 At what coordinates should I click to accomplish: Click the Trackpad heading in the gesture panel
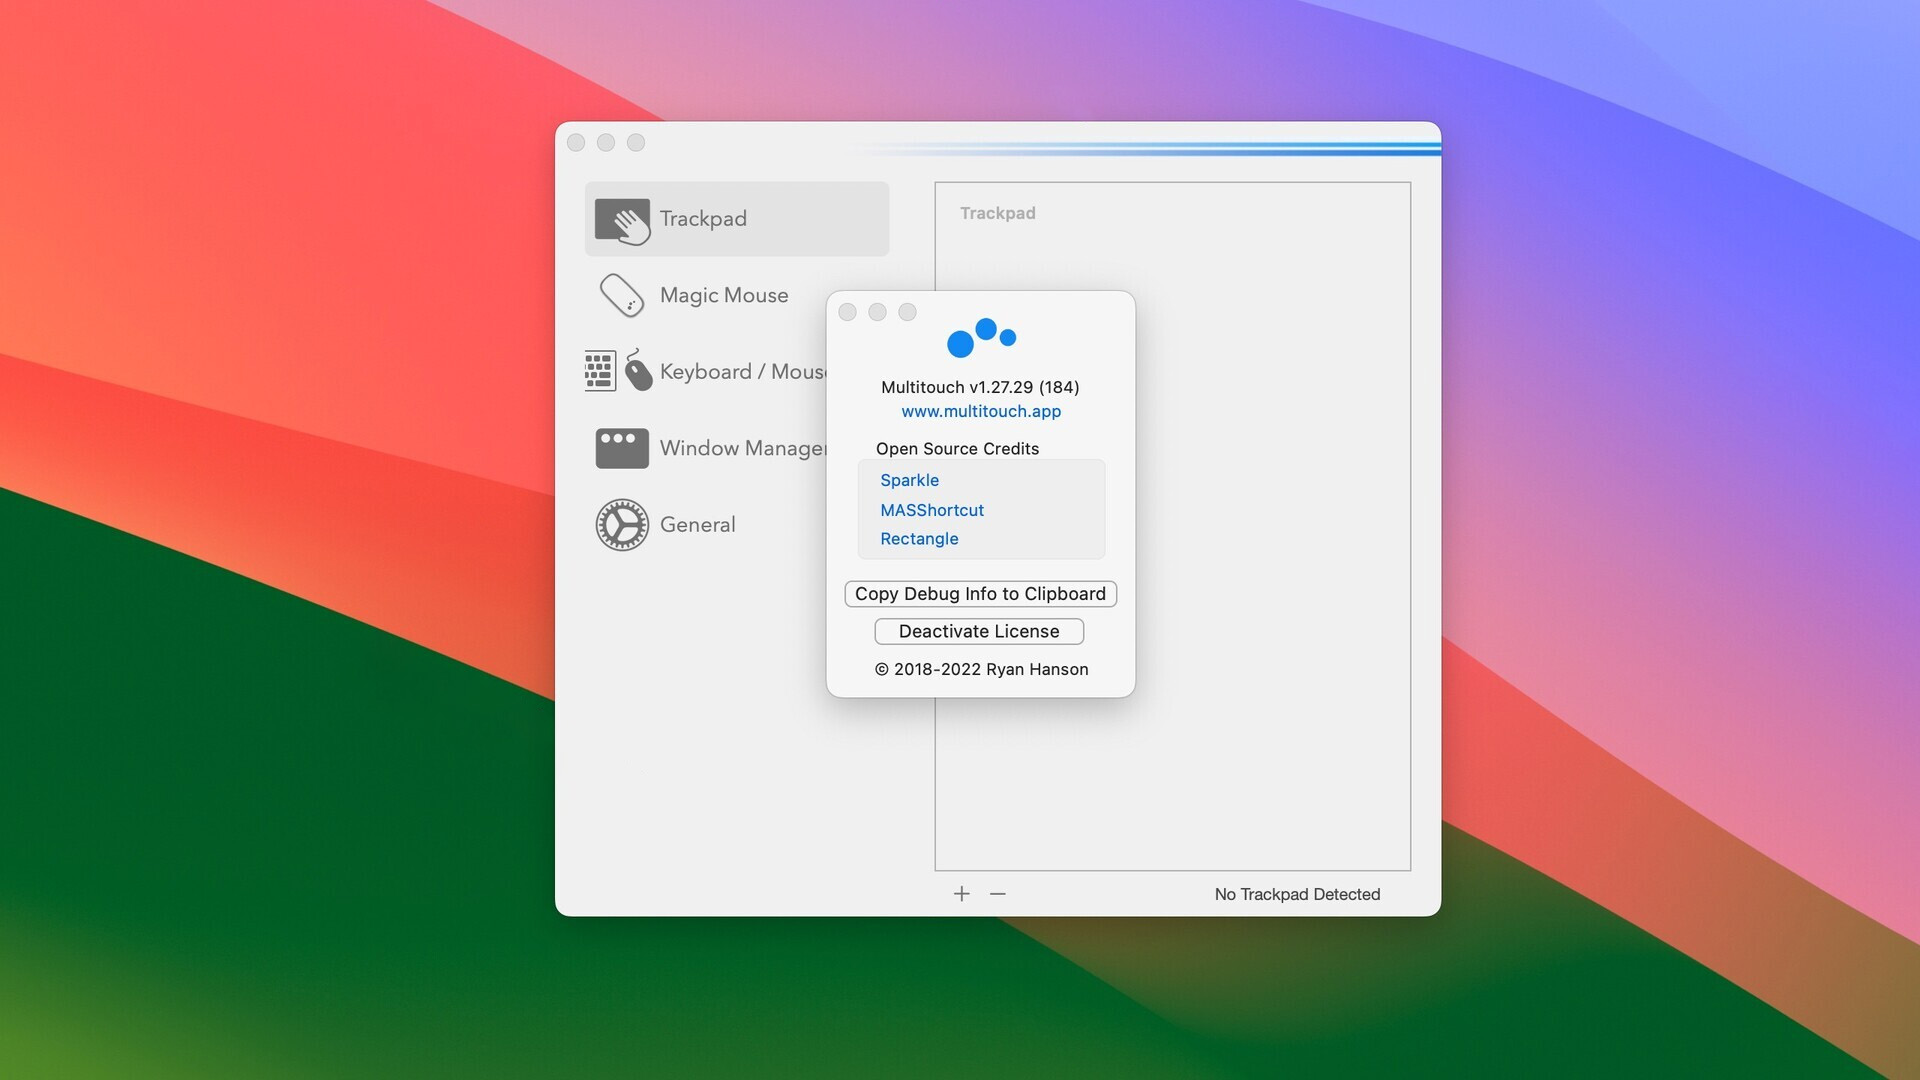pyautogui.click(x=997, y=212)
